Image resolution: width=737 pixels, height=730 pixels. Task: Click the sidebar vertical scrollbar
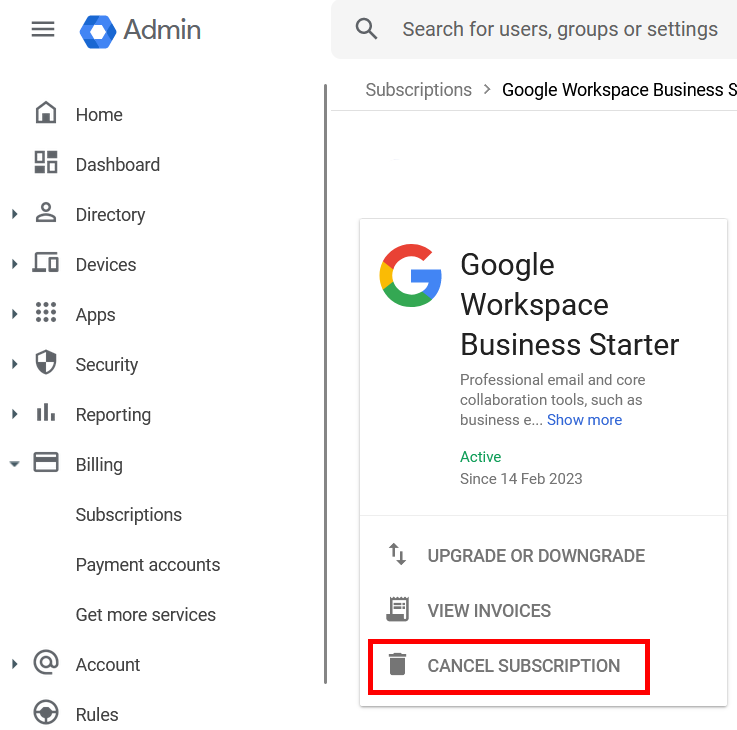[x=325, y=384]
